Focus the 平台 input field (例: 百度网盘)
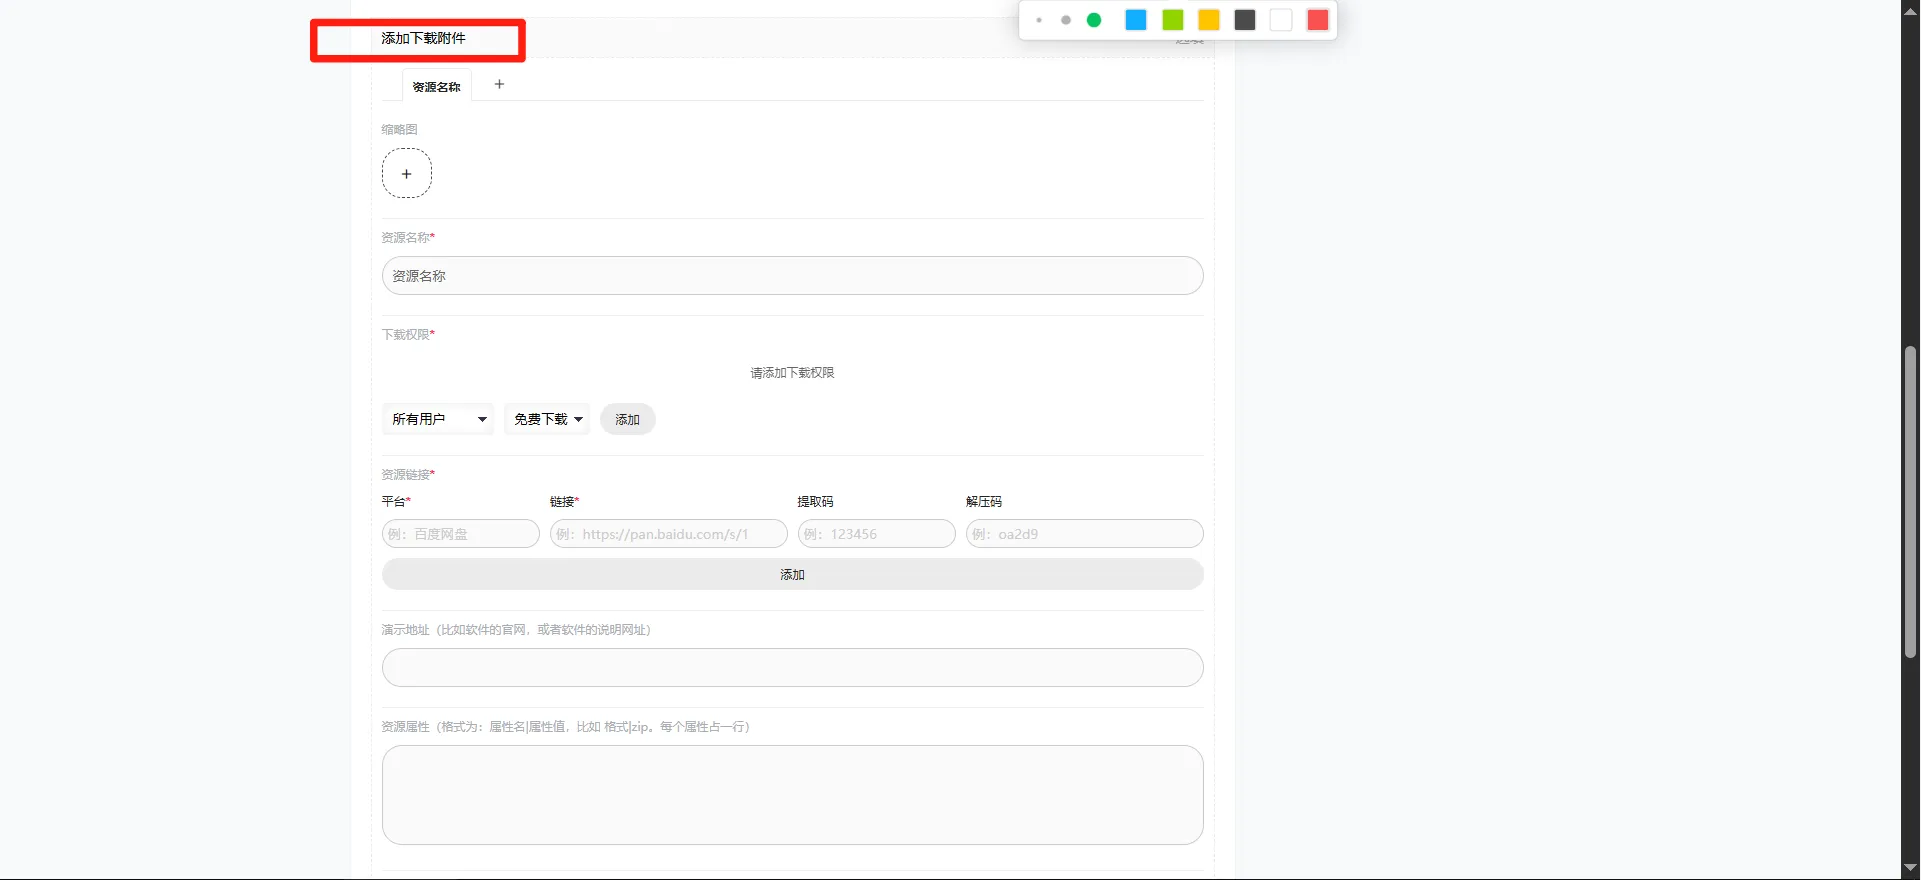The width and height of the screenshot is (1921, 880). pyautogui.click(x=461, y=534)
